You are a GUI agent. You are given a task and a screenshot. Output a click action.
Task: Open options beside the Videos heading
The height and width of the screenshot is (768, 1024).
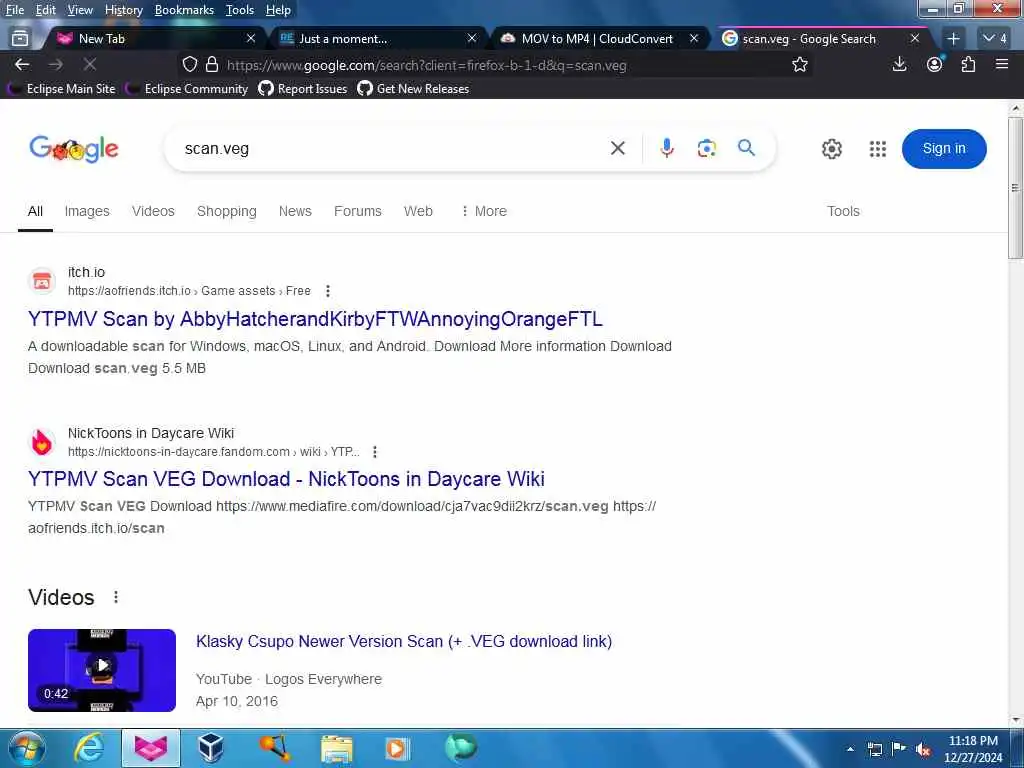[116, 597]
